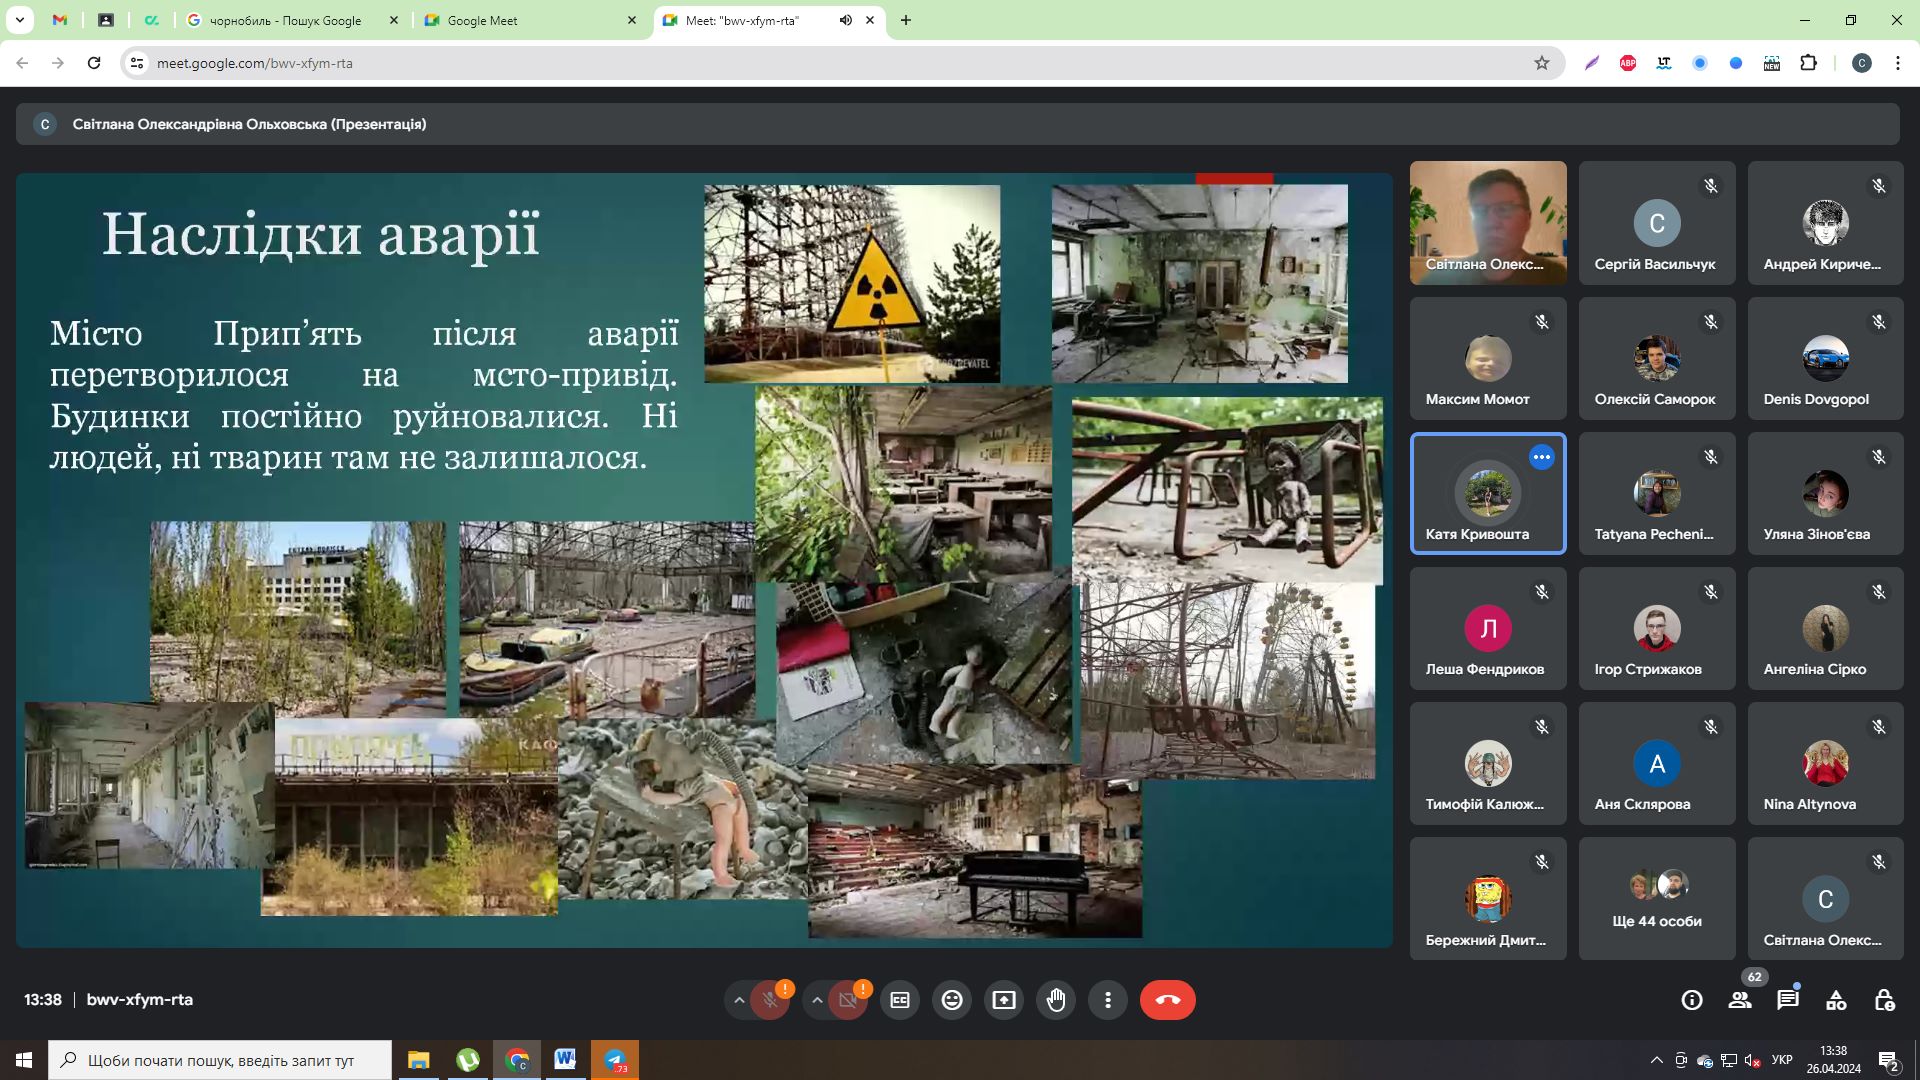Toggle the microphone mute button

click(770, 1000)
